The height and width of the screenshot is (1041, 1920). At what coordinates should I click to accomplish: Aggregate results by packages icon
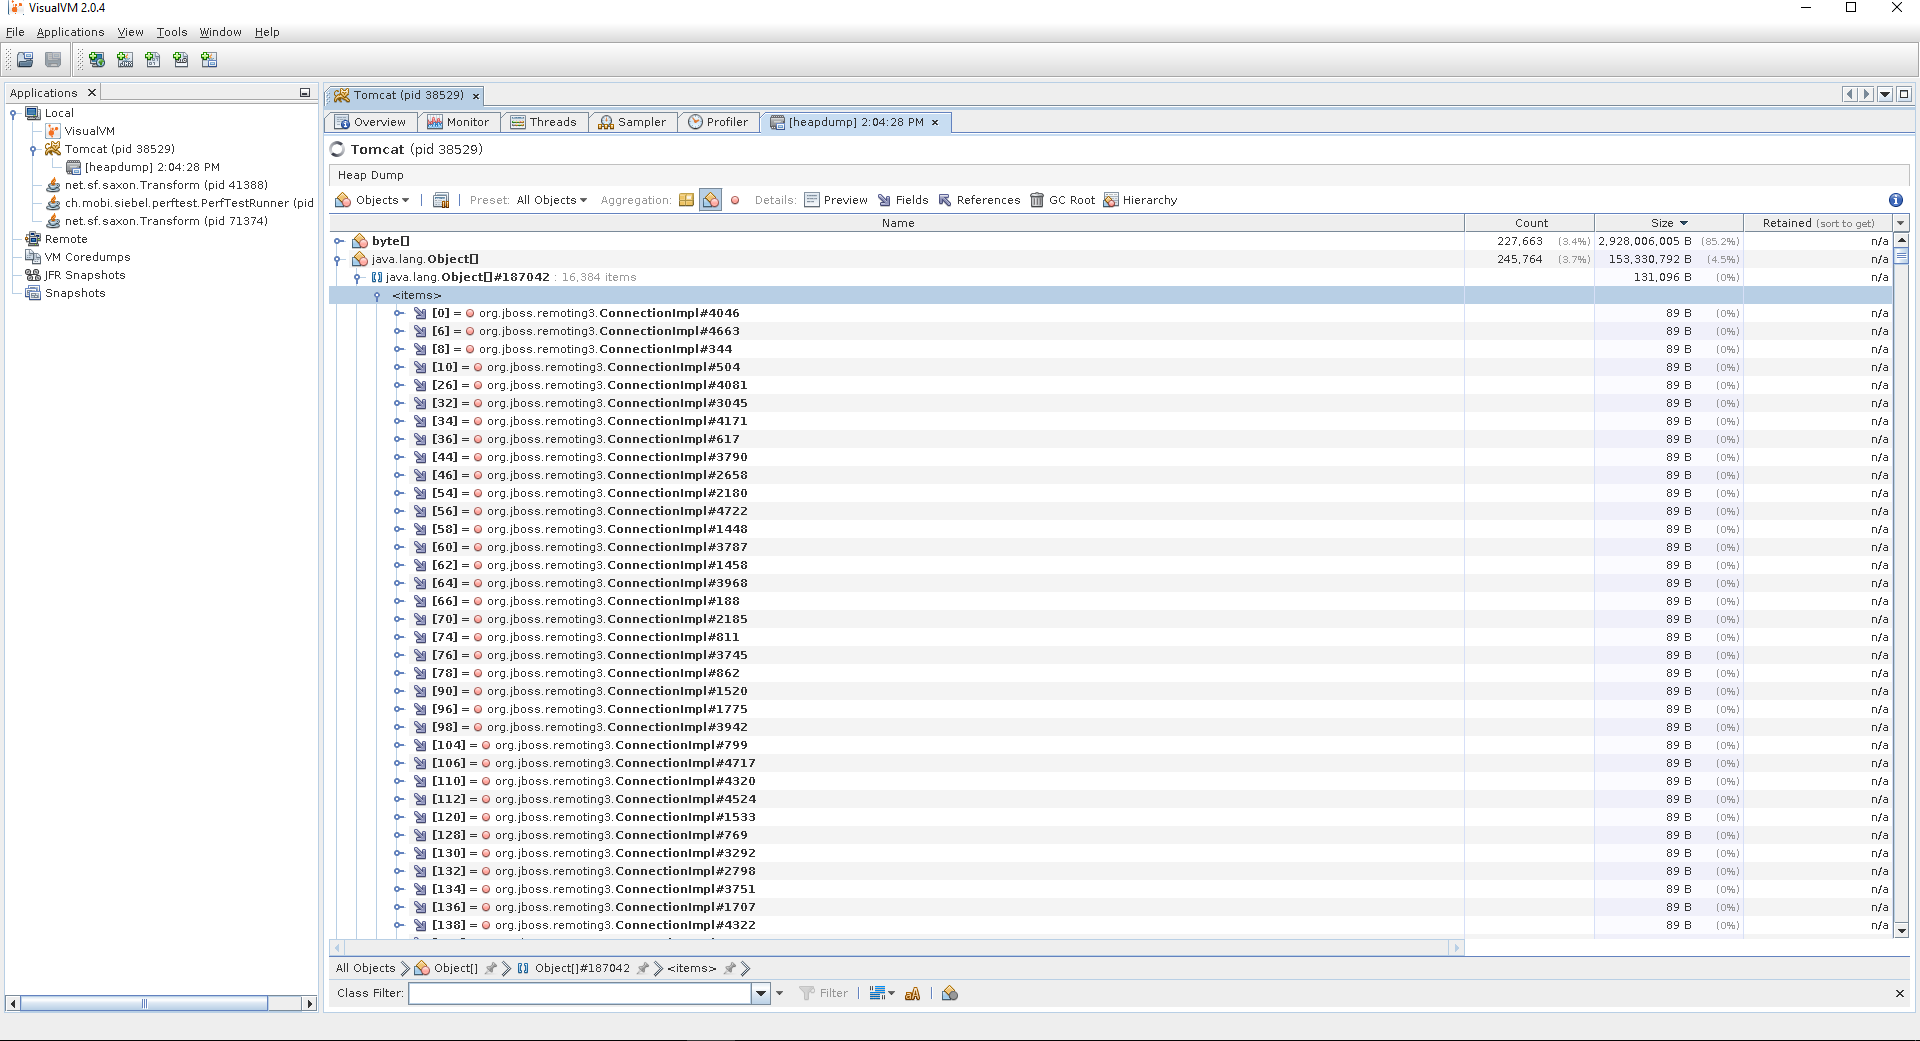click(686, 200)
